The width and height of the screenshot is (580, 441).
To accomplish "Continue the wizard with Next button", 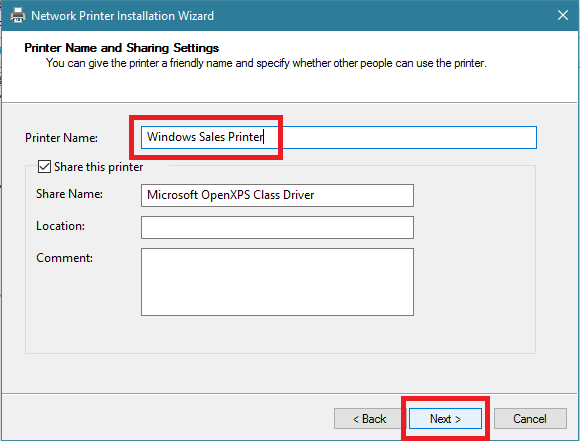I will (x=445, y=418).
